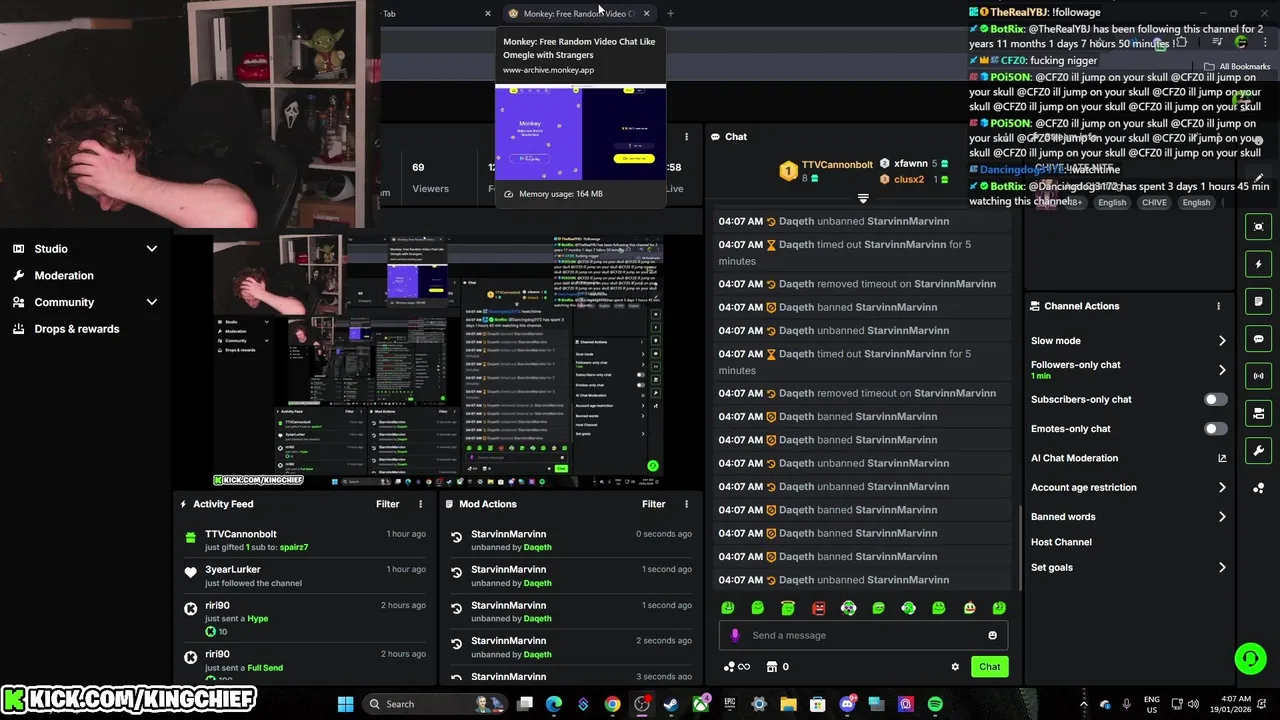Image resolution: width=1280 pixels, height=720 pixels.
Task: Click clusx2 in the chat leaderboard
Action: coord(909,180)
